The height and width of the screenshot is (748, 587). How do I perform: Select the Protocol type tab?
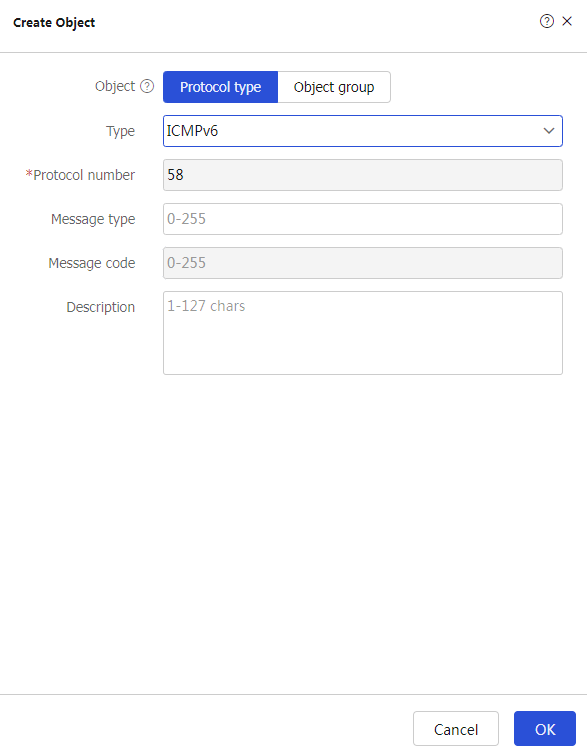(220, 87)
